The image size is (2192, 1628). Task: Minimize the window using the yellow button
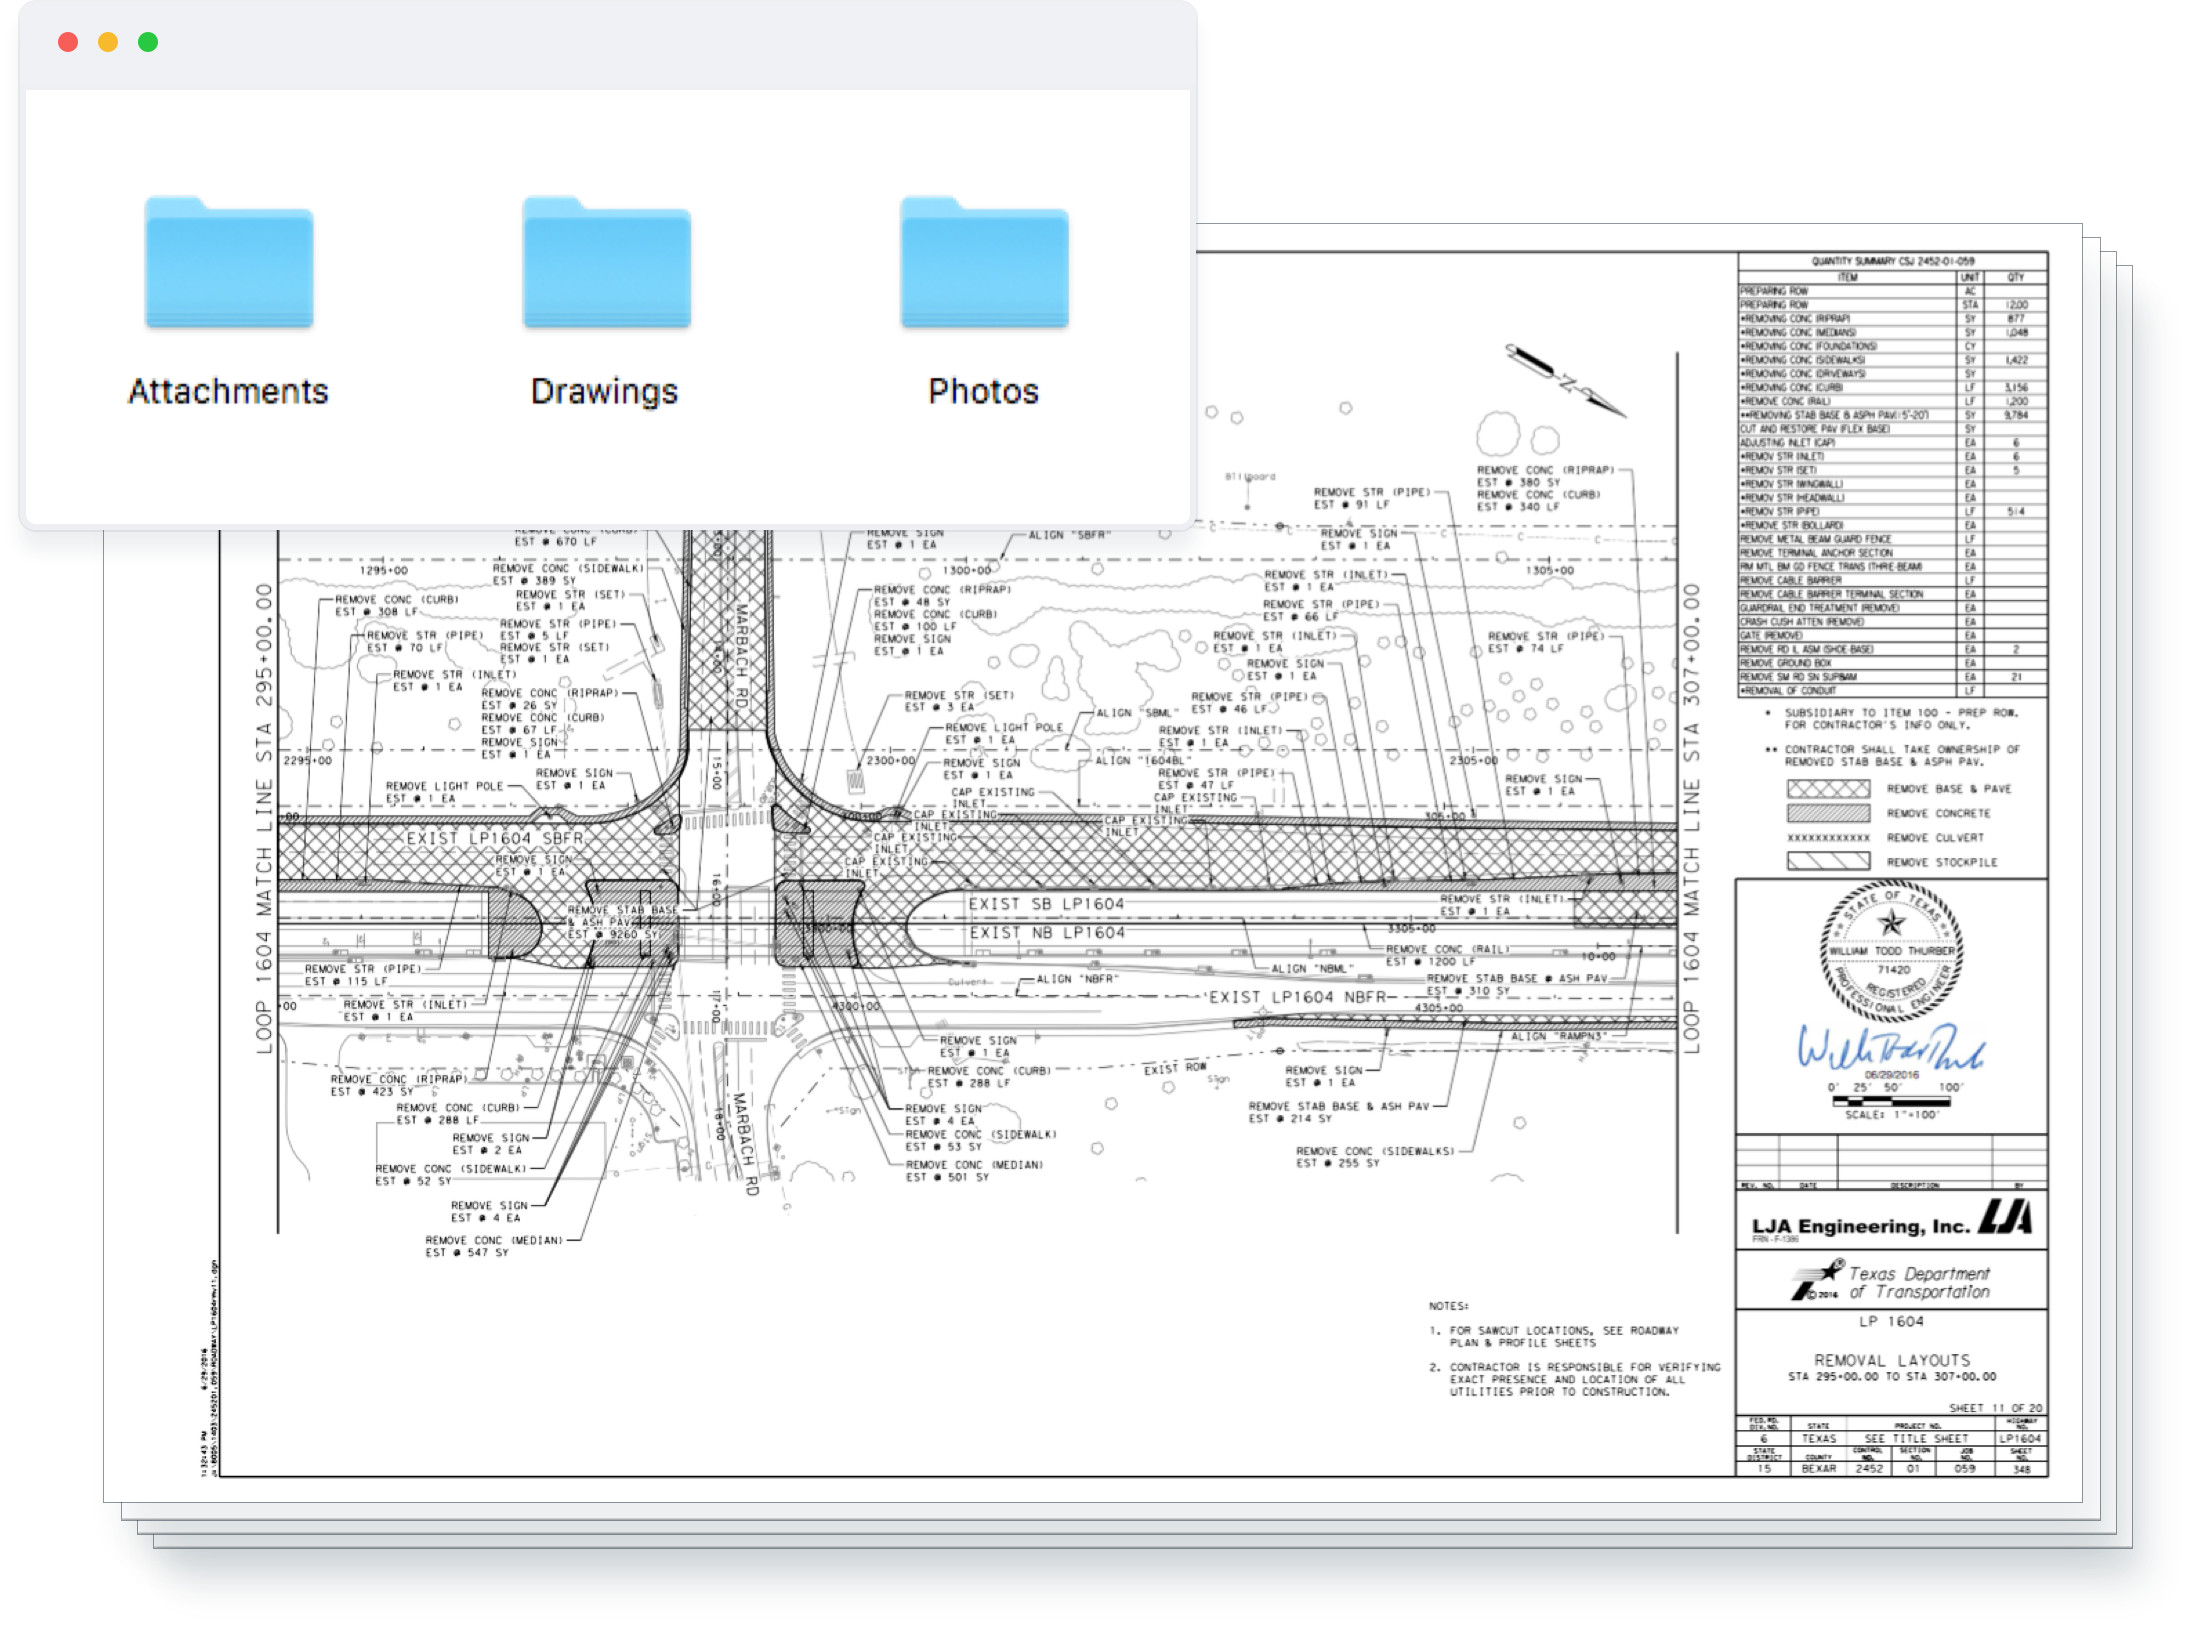click(x=108, y=42)
